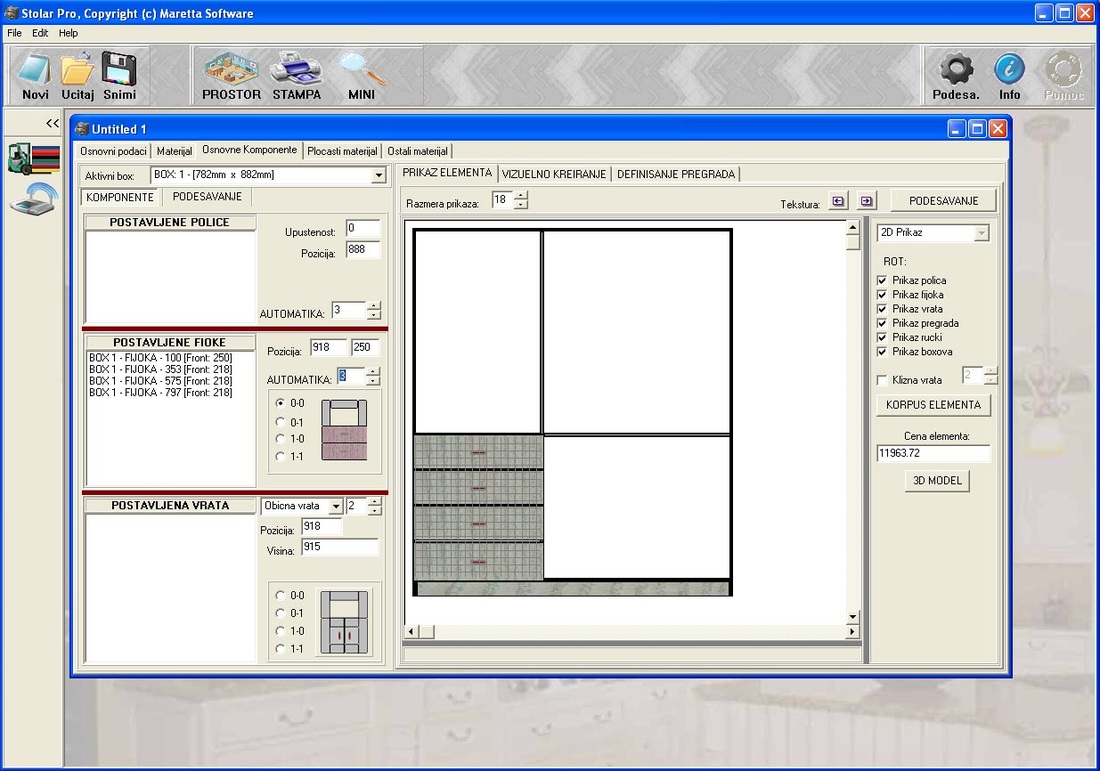Viewport: 1100px width, 771px height.
Task: Click the 3D MODEL button
Action: (x=937, y=481)
